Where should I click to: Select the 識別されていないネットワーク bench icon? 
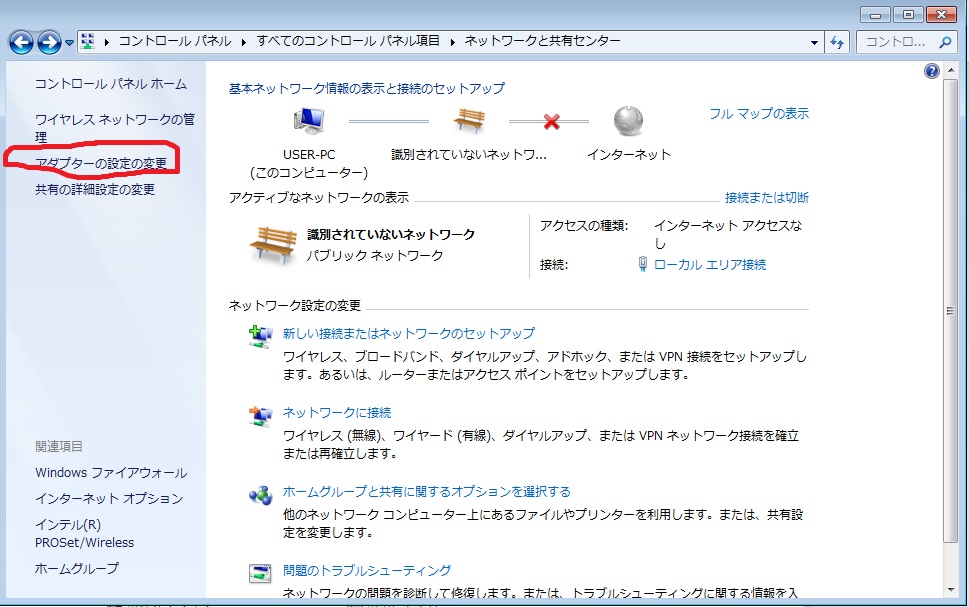pos(265,243)
